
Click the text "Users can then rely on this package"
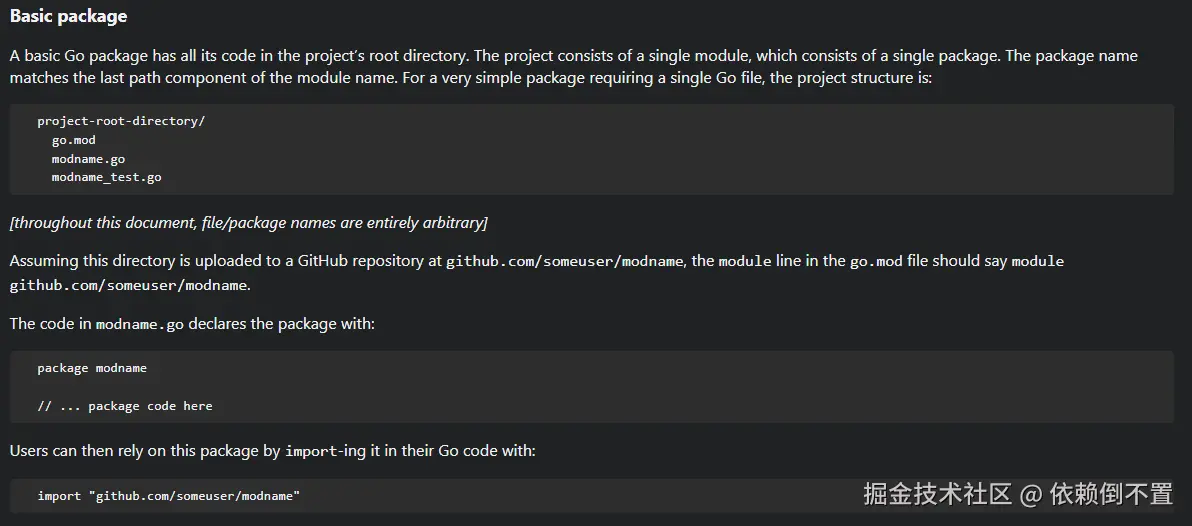(145, 451)
